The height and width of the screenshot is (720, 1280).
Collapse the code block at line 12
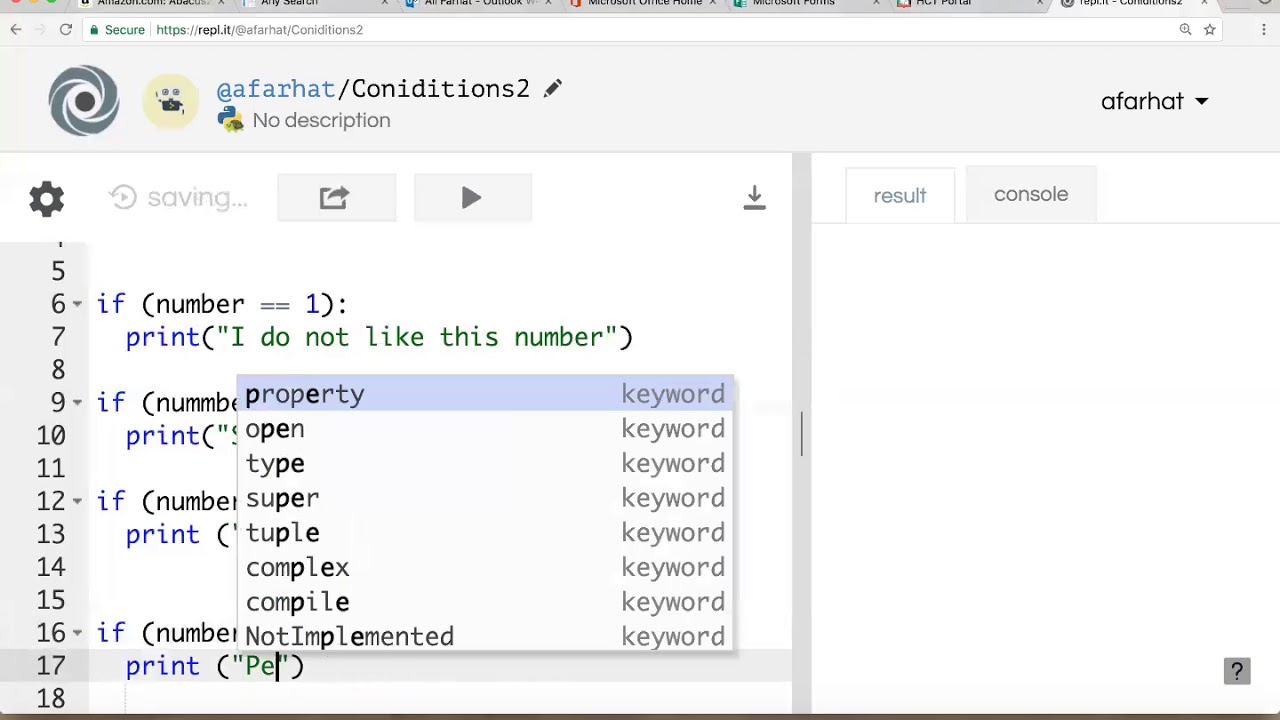coord(77,501)
